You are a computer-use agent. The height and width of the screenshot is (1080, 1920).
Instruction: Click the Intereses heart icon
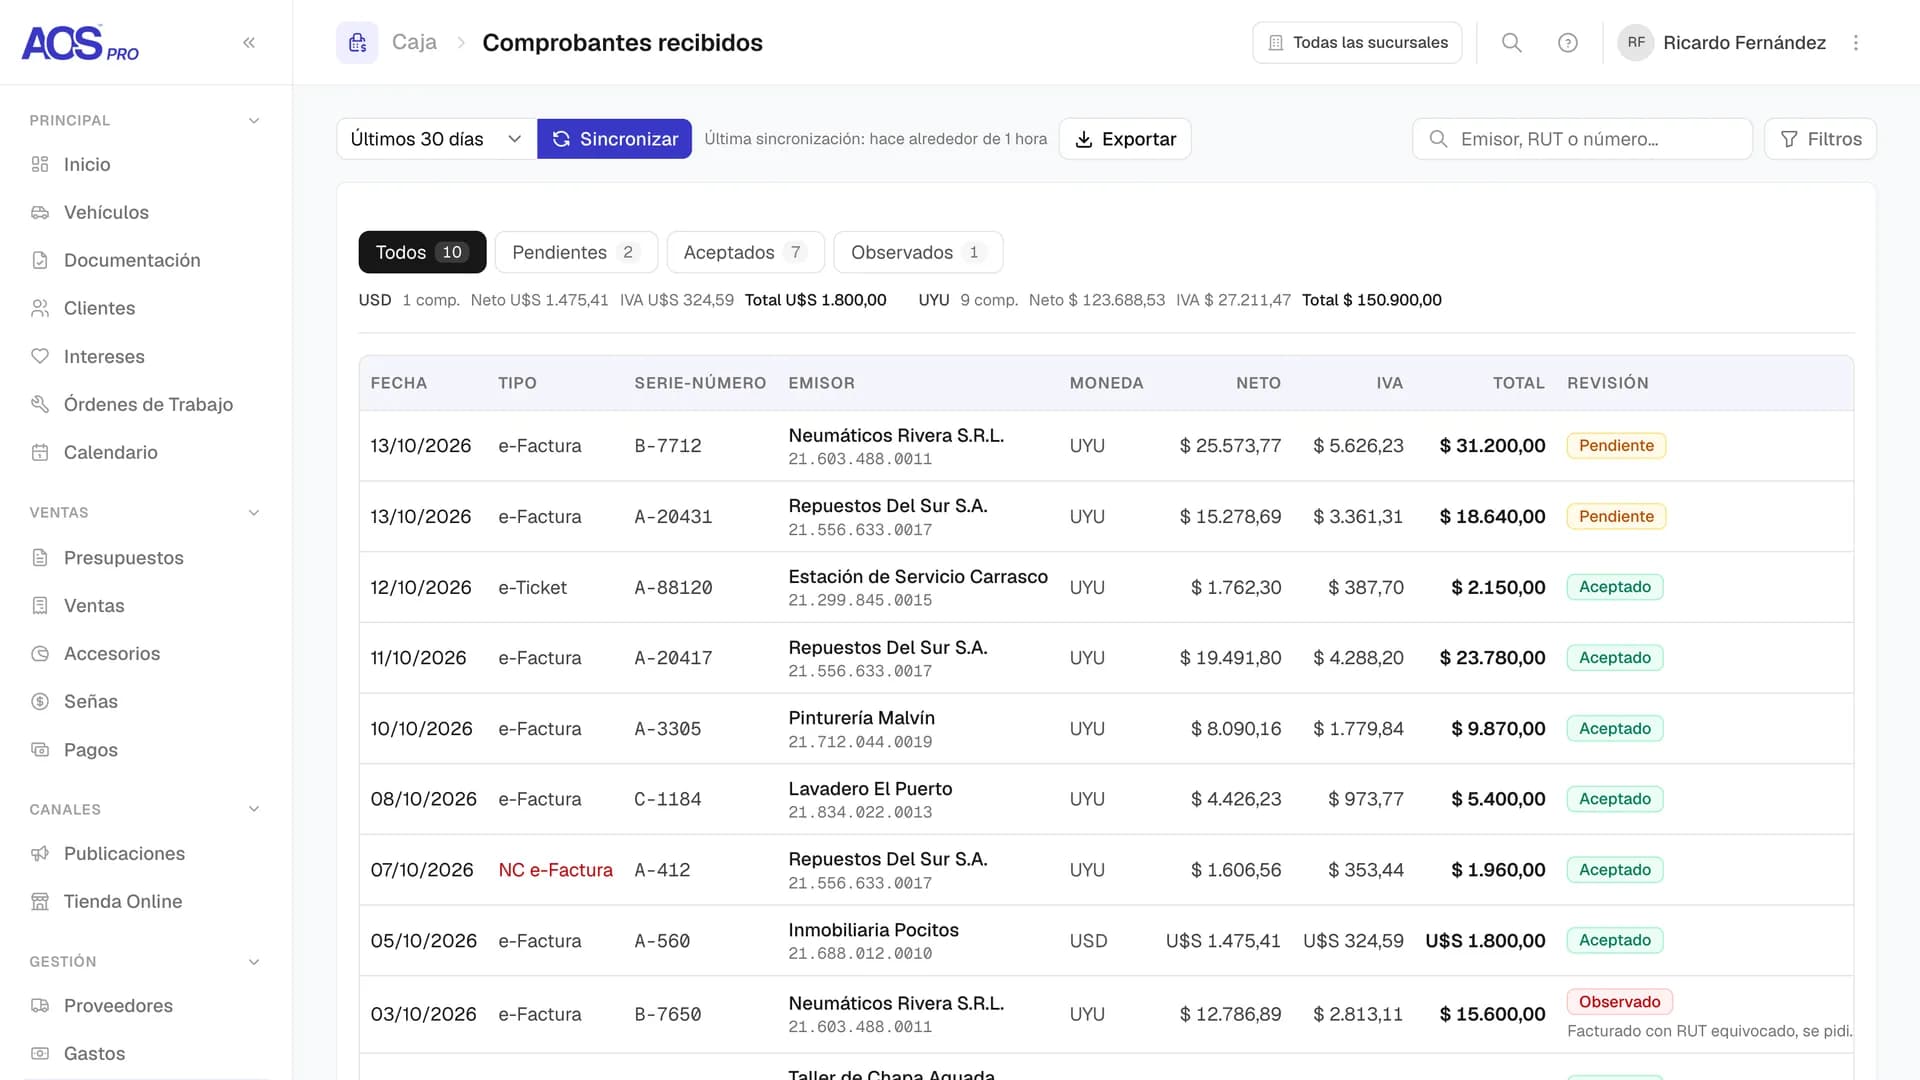tap(40, 356)
